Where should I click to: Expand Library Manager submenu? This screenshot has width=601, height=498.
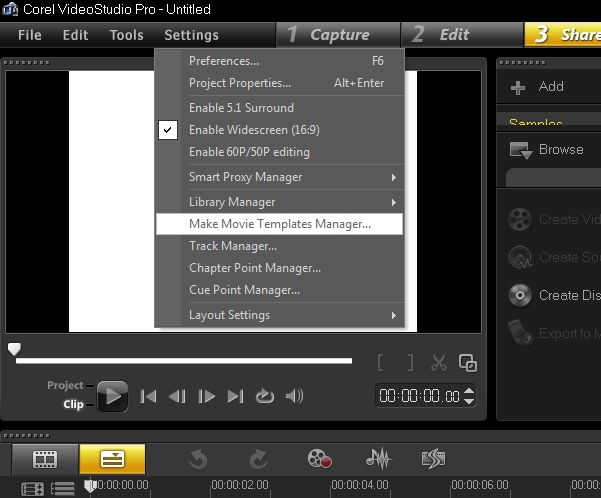click(x=279, y=202)
